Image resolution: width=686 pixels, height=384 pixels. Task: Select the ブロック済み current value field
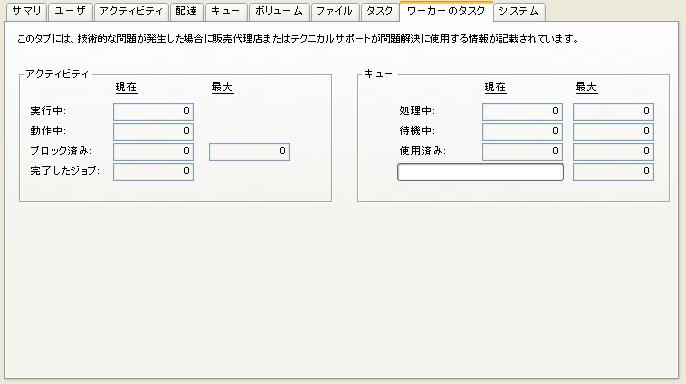pos(153,151)
